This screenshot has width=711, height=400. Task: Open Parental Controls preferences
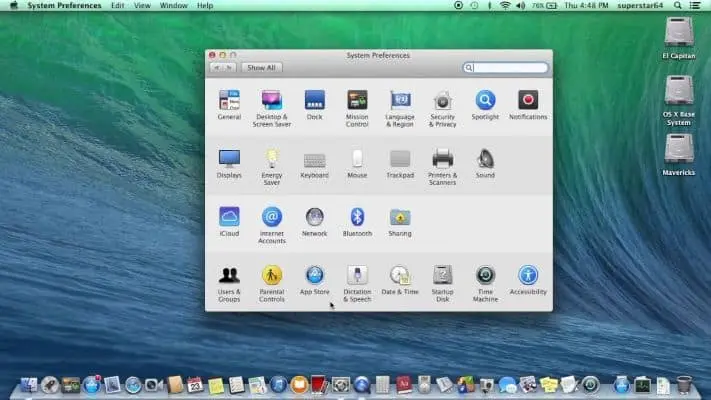coord(272,284)
